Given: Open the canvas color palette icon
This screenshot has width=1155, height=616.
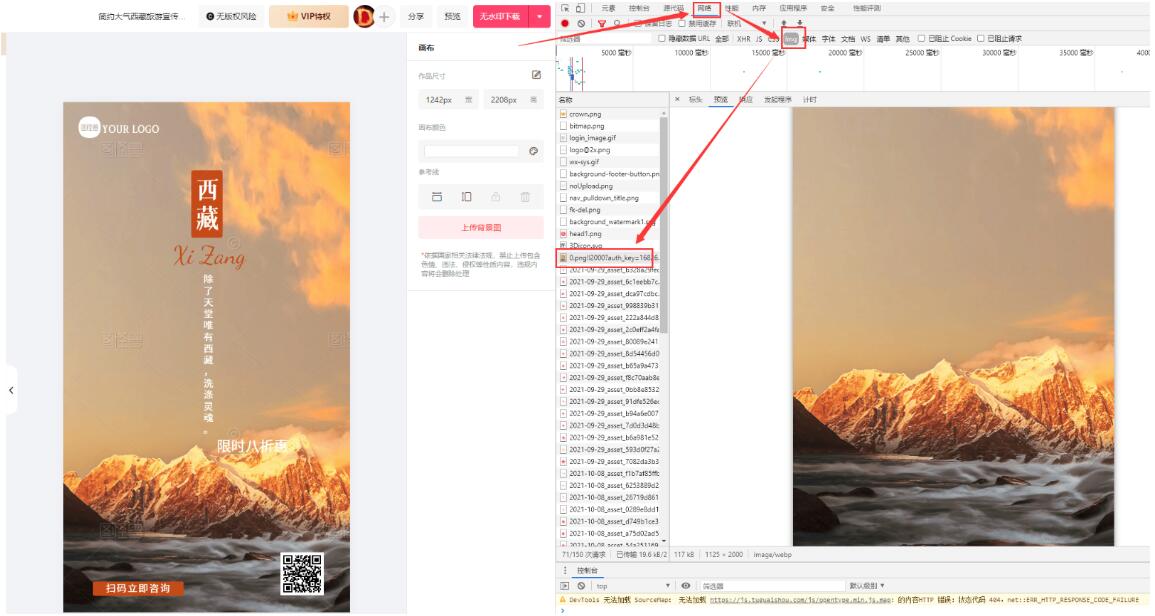Looking at the screenshot, I should click(533, 151).
